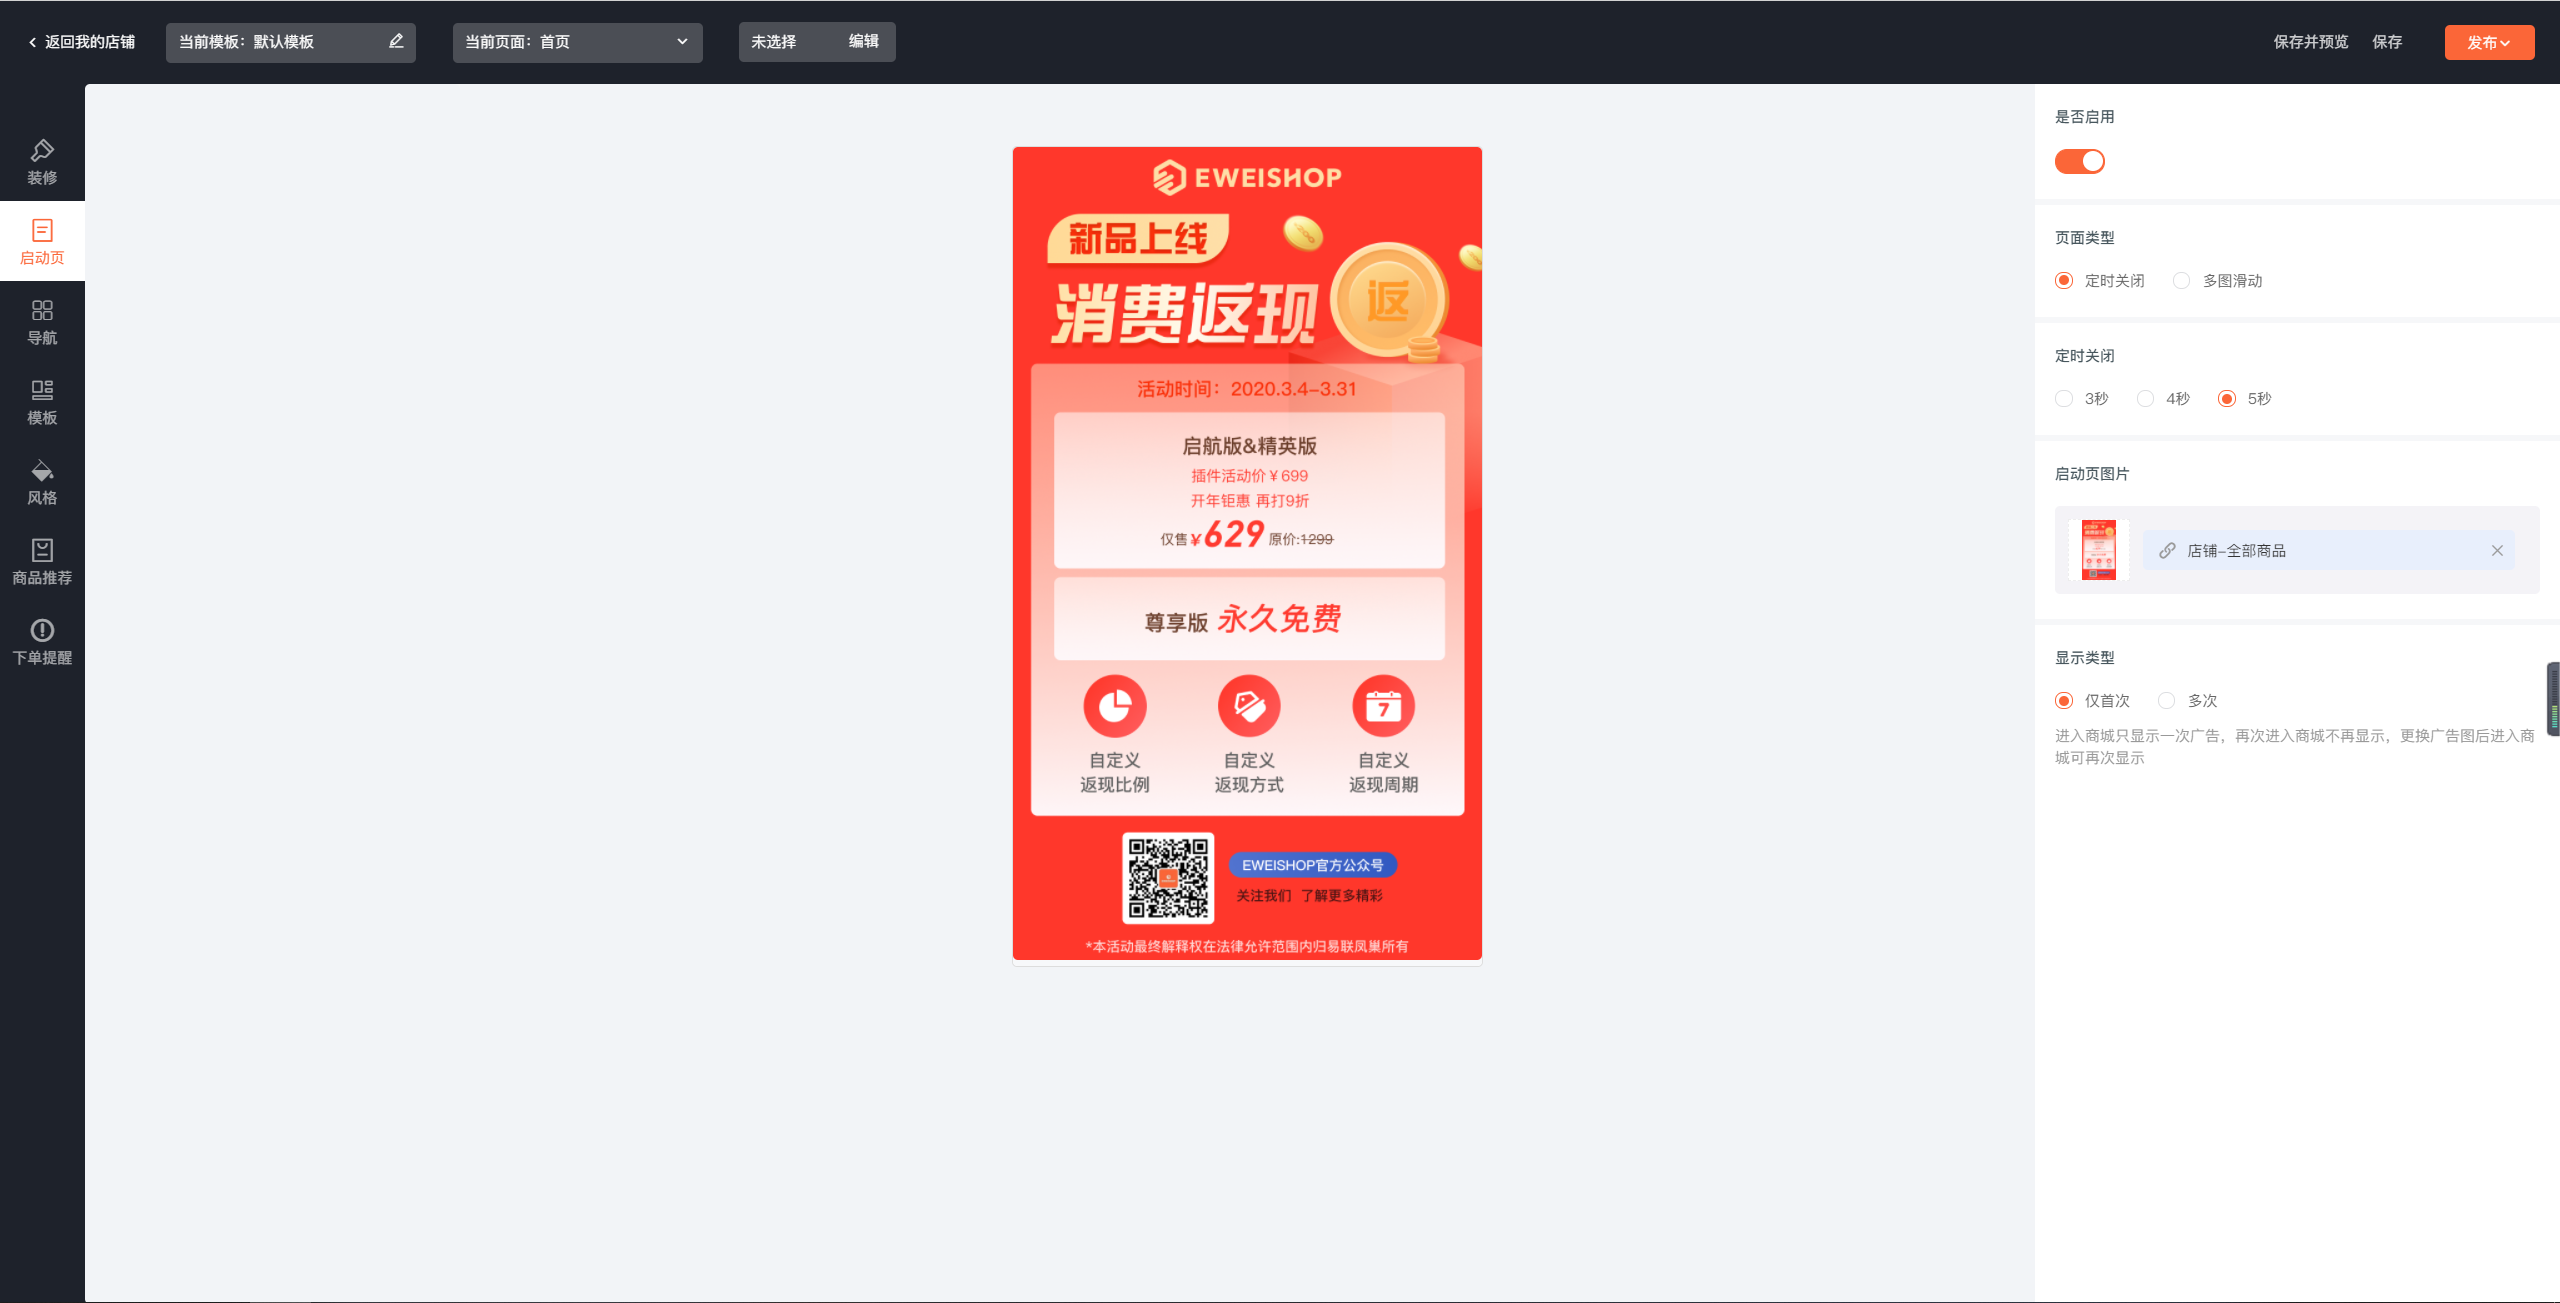Click the 保存并预览 button
The image size is (2560, 1303).
(2310, 42)
